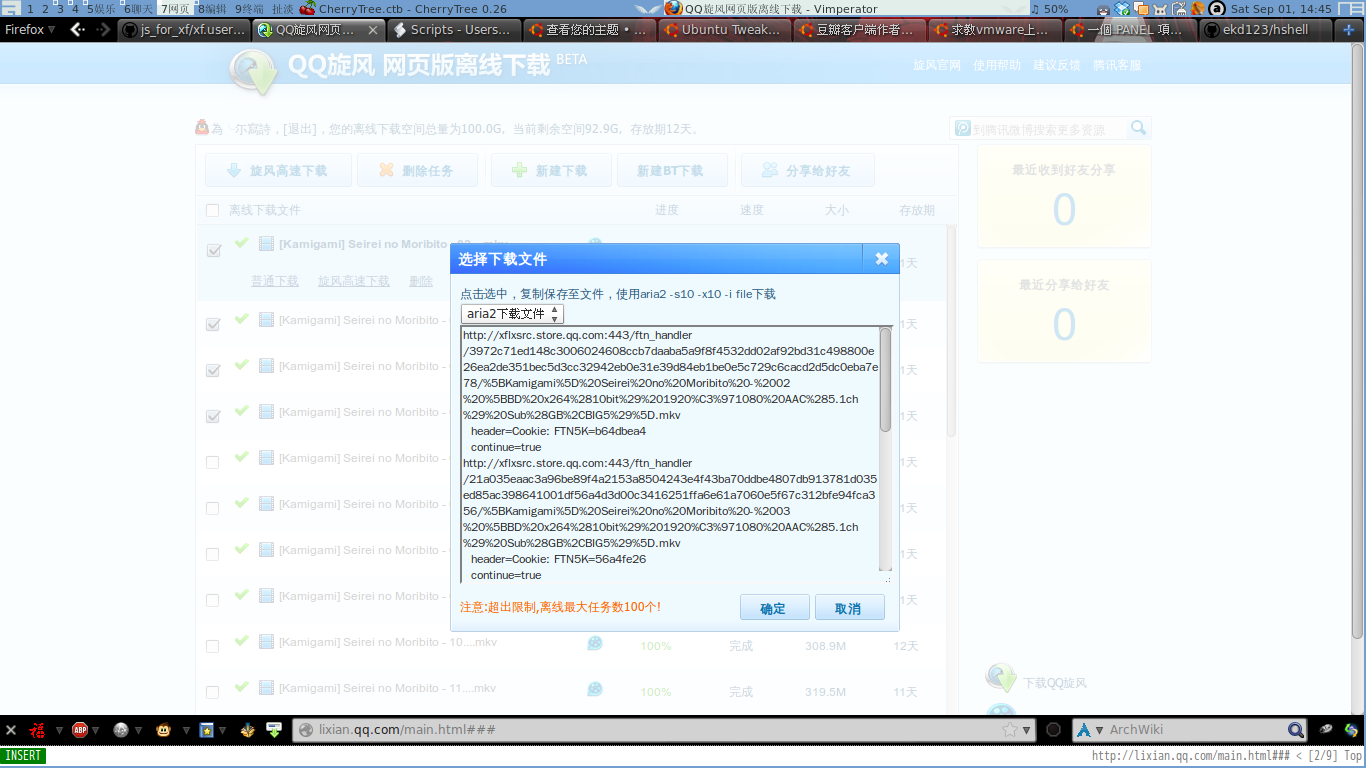Viewport: 1366px width, 768px height.
Task: Click the magnifier icon in the Tencent Weibo search box
Action: [1138, 128]
